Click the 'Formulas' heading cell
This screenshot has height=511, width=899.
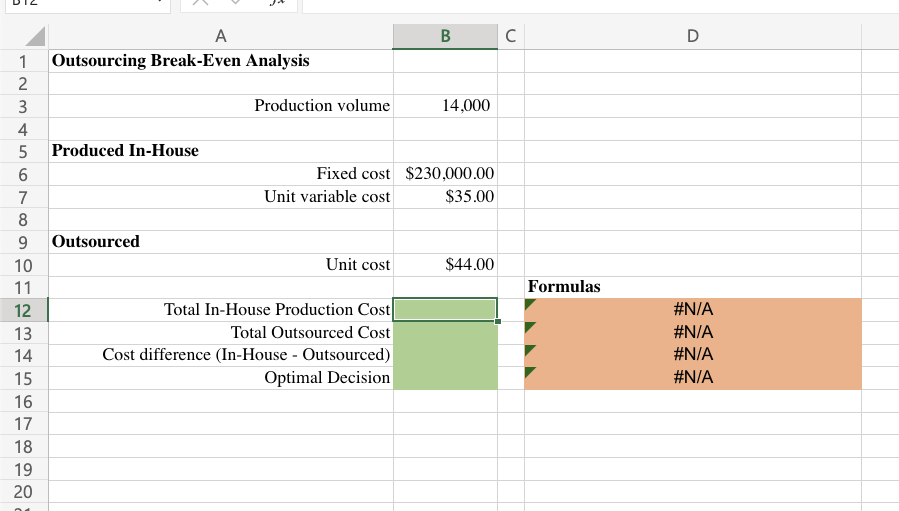[x=693, y=287]
